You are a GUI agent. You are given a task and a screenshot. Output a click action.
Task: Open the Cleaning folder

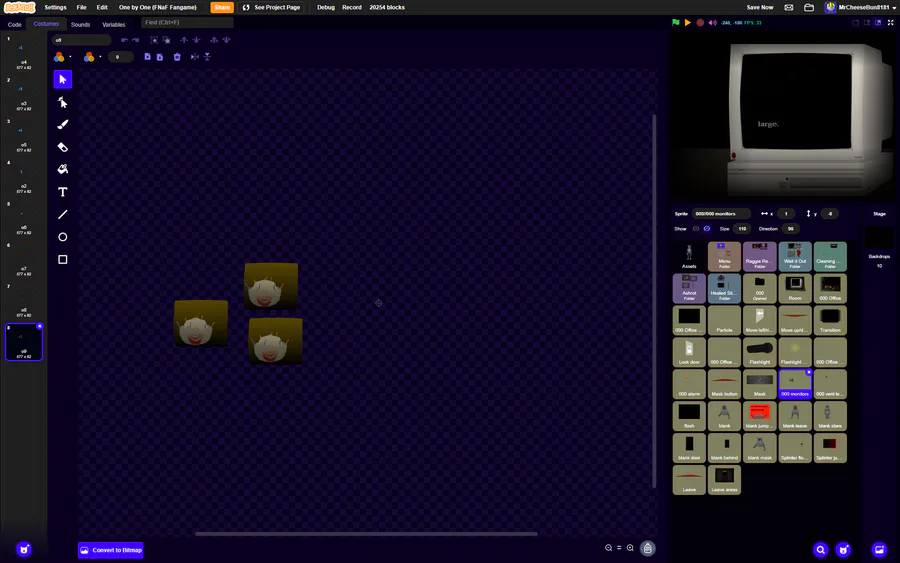coord(830,256)
